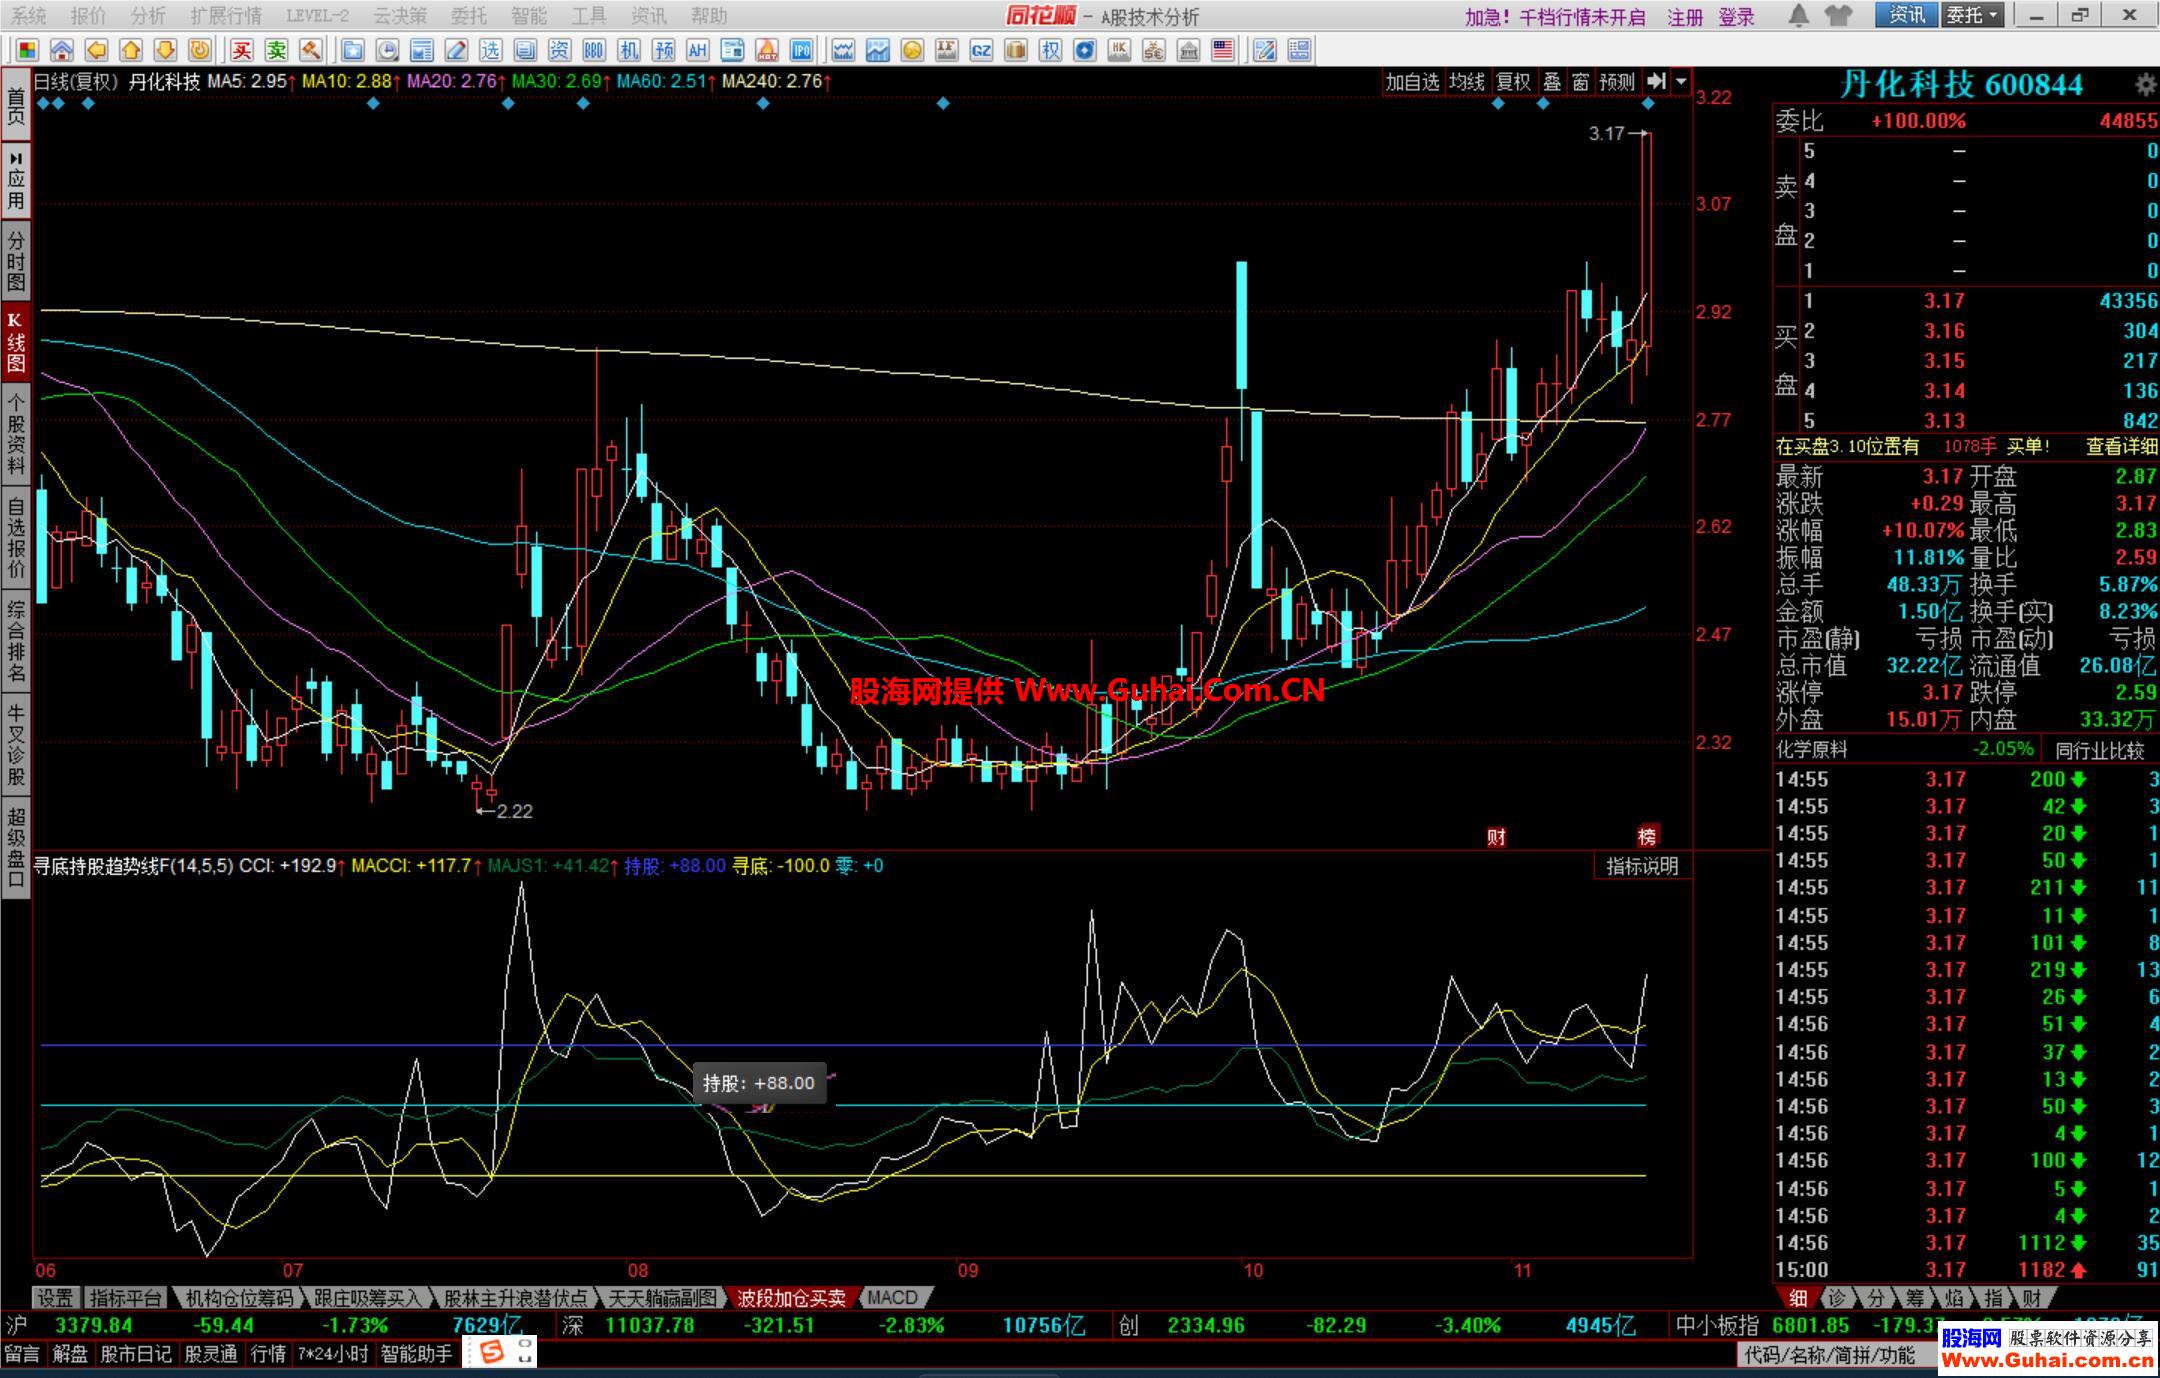Screen dimensions: 2160x1378
Task: Select the 天天躺赢副图 indicator tab
Action: (x=663, y=1297)
